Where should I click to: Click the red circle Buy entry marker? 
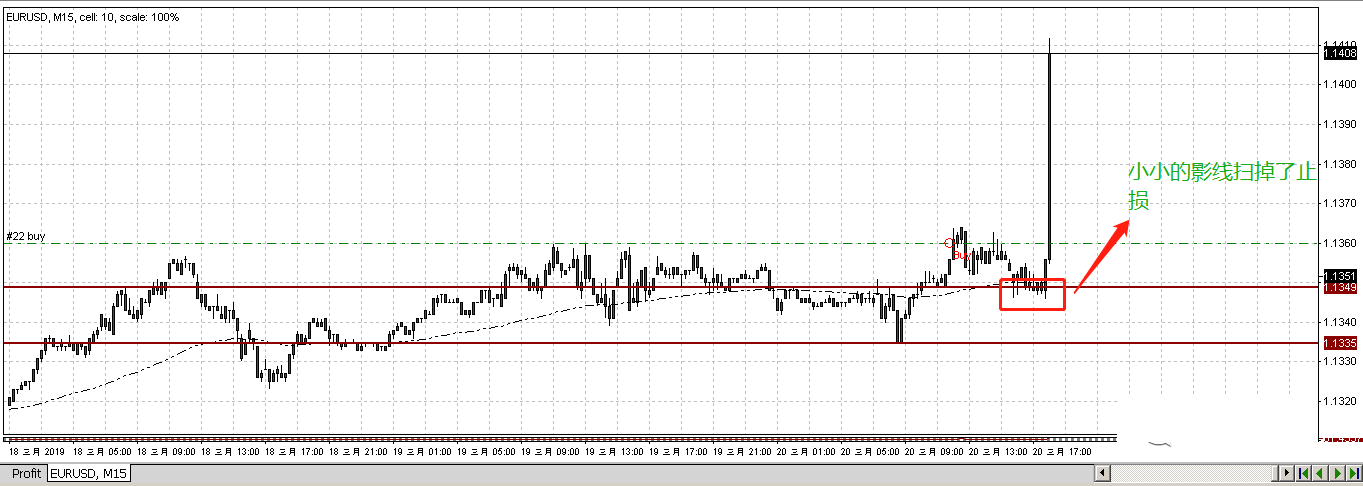949,243
